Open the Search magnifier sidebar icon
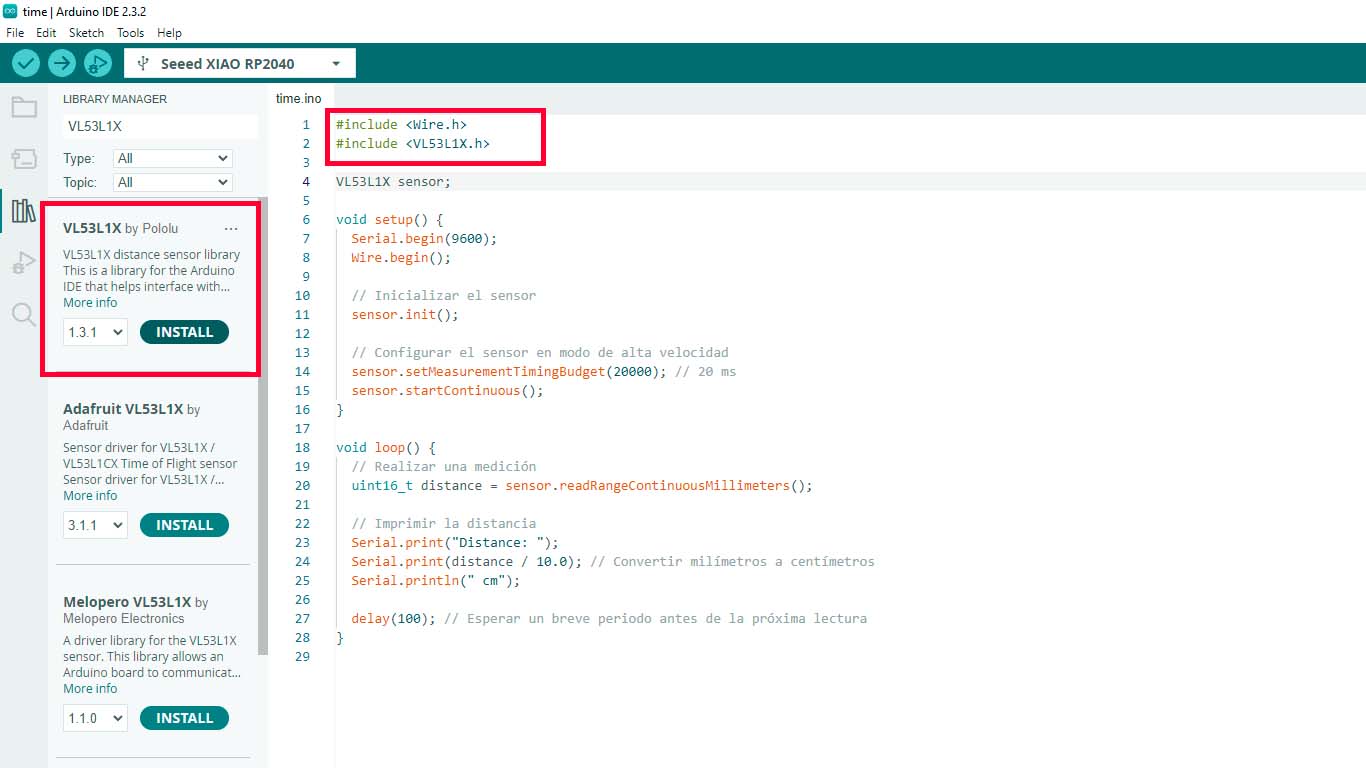Screen dimensions: 1366x768 coord(24,315)
